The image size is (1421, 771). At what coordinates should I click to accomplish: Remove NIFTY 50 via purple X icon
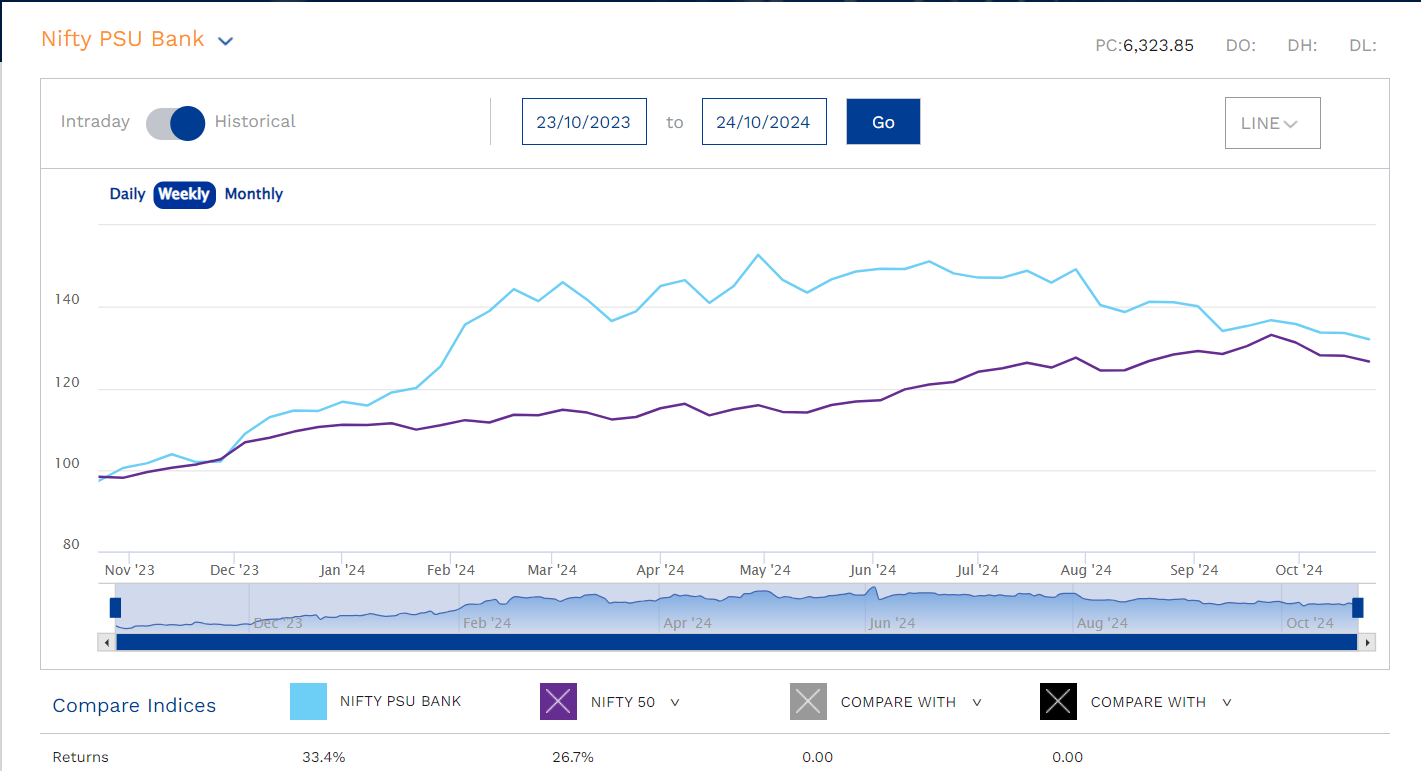pos(558,702)
